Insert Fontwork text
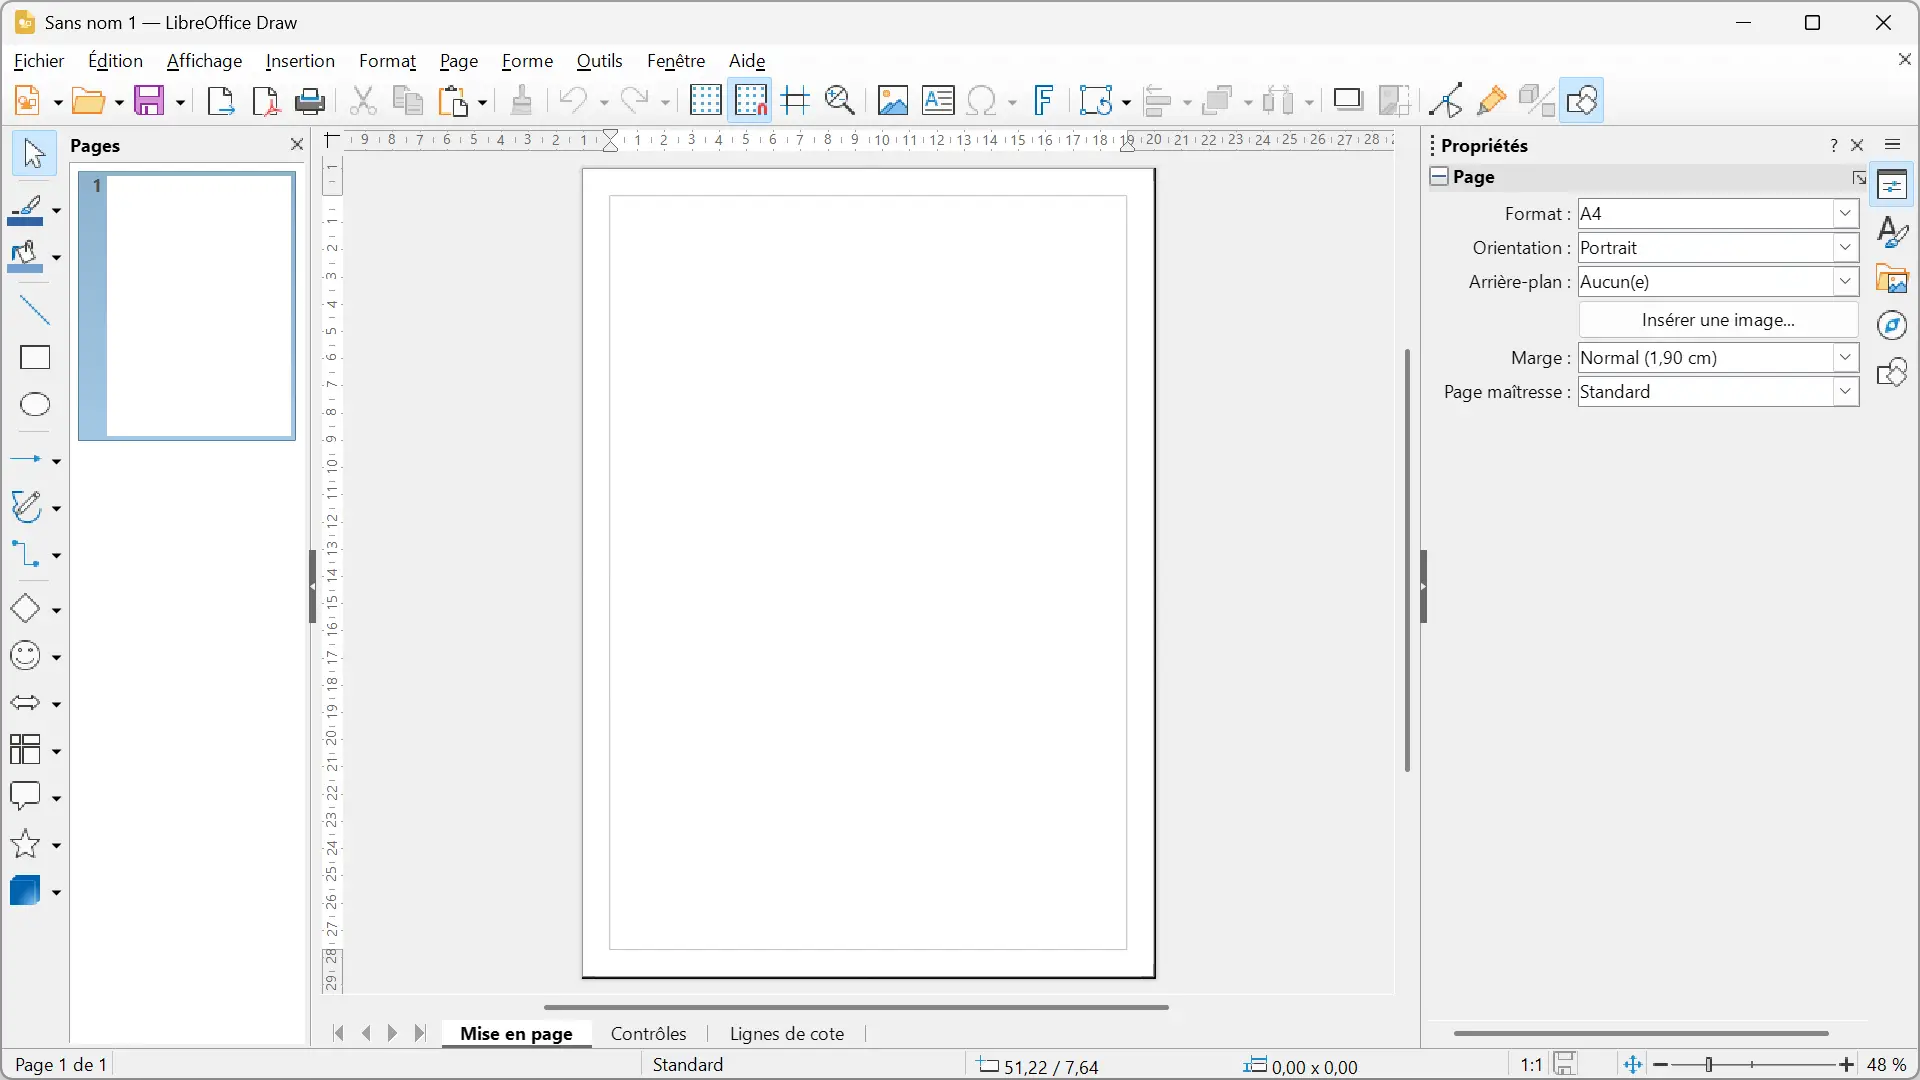The image size is (1920, 1080). [1044, 101]
